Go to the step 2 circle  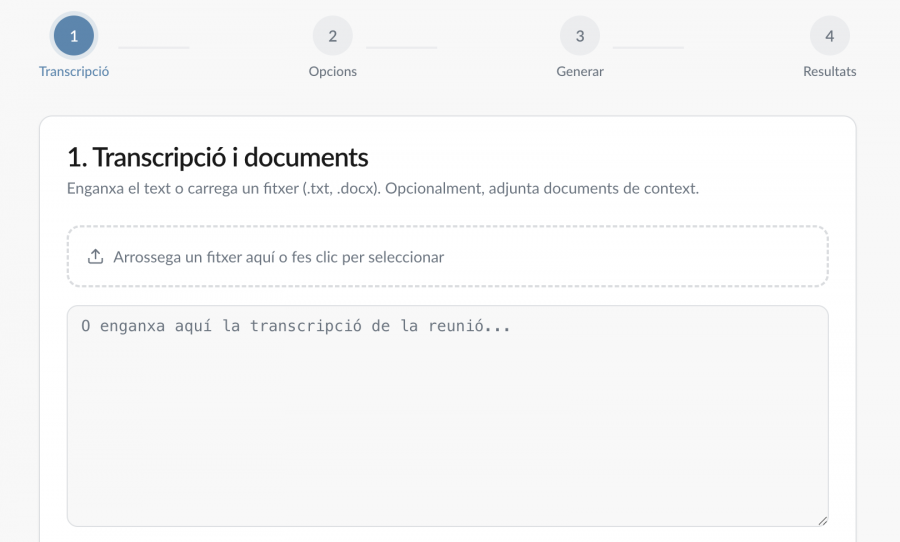[x=332, y=37]
